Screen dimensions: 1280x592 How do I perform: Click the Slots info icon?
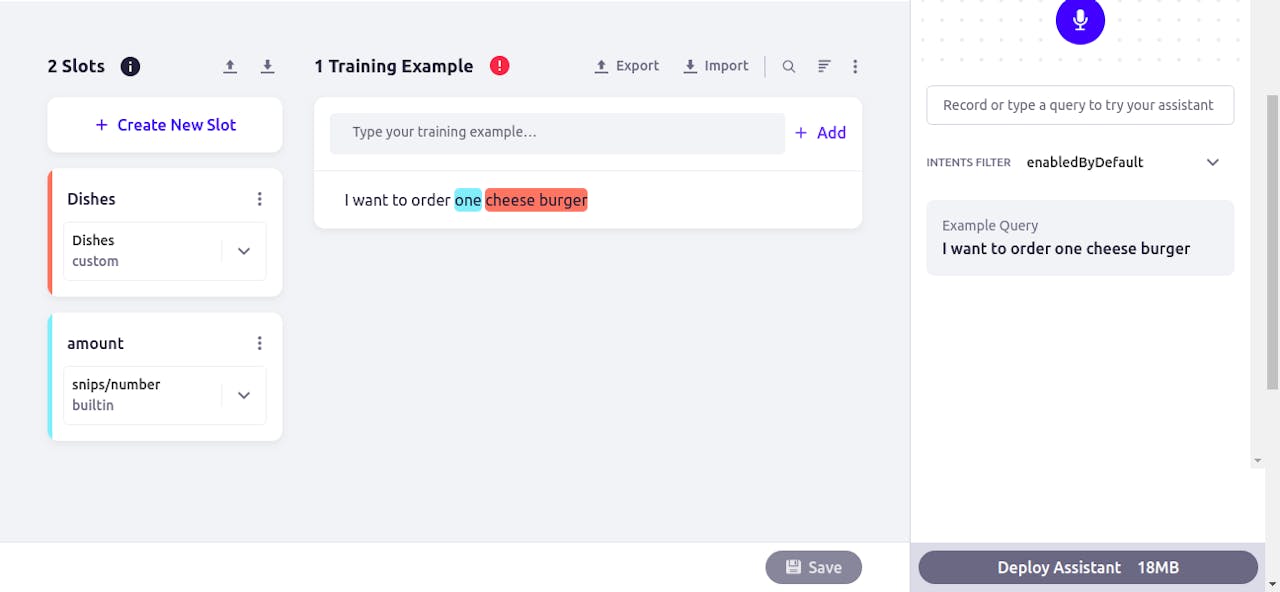[x=130, y=67]
